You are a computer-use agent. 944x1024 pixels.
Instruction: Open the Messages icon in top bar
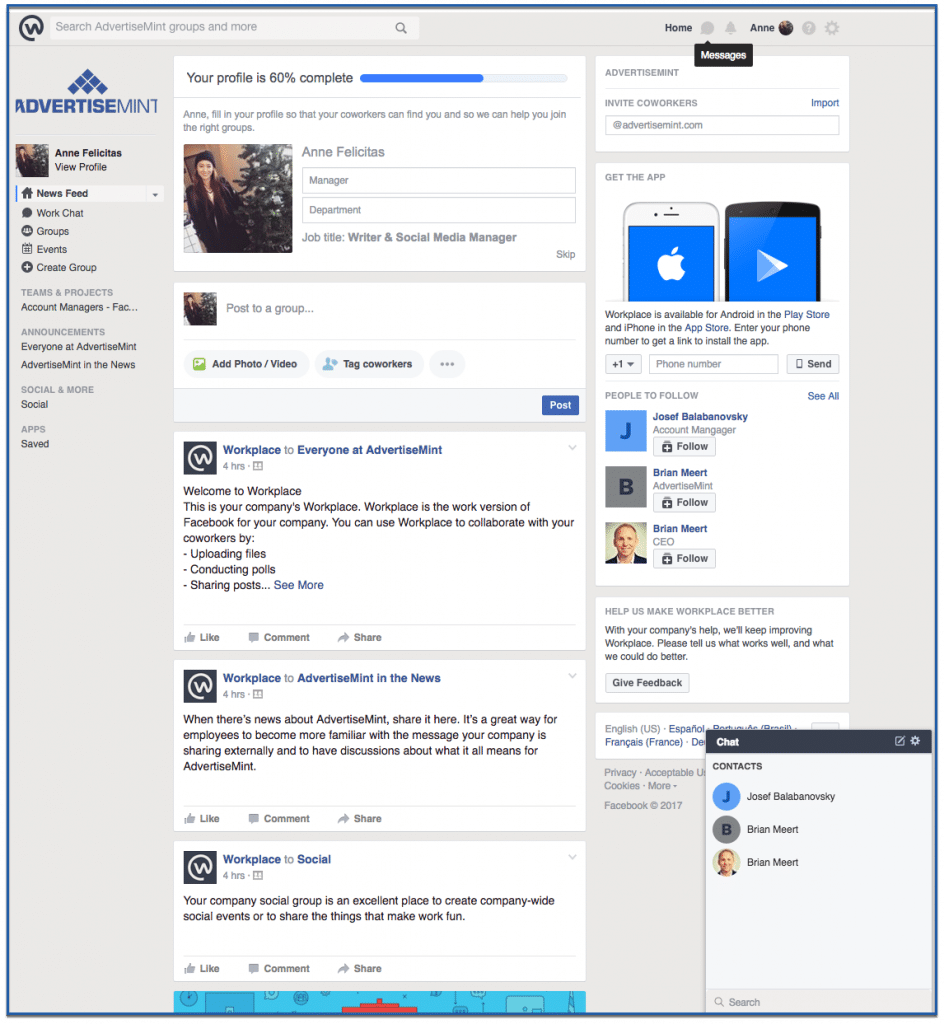click(x=707, y=28)
